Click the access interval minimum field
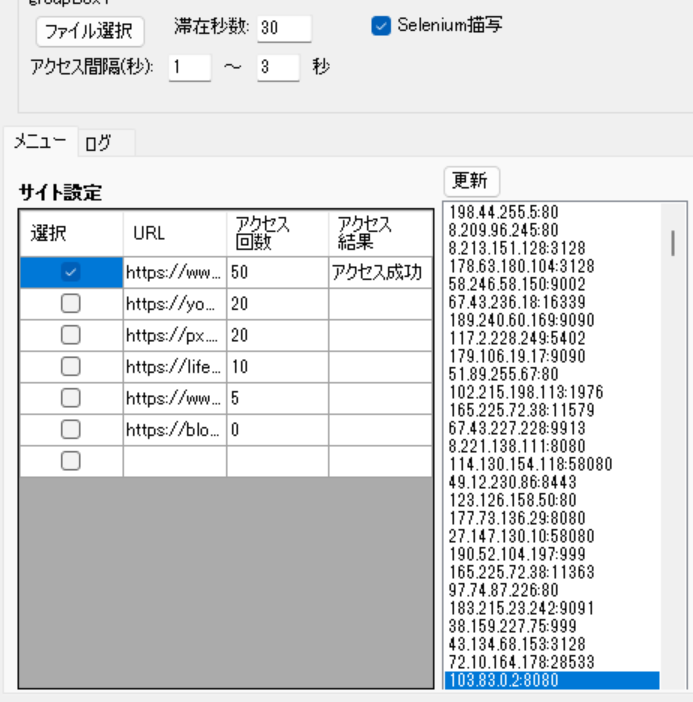The height and width of the screenshot is (702, 693). pos(190,68)
